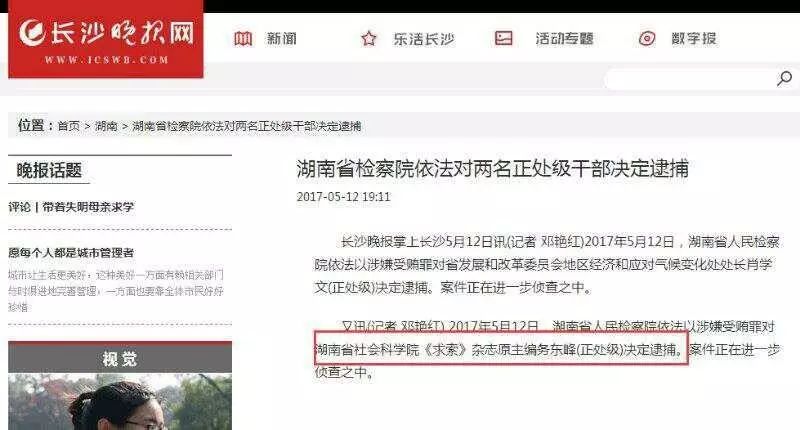Viewport: 800px width, 430px height.
Task: Click the 晚报话题 section heading
Action: [x=49, y=170]
